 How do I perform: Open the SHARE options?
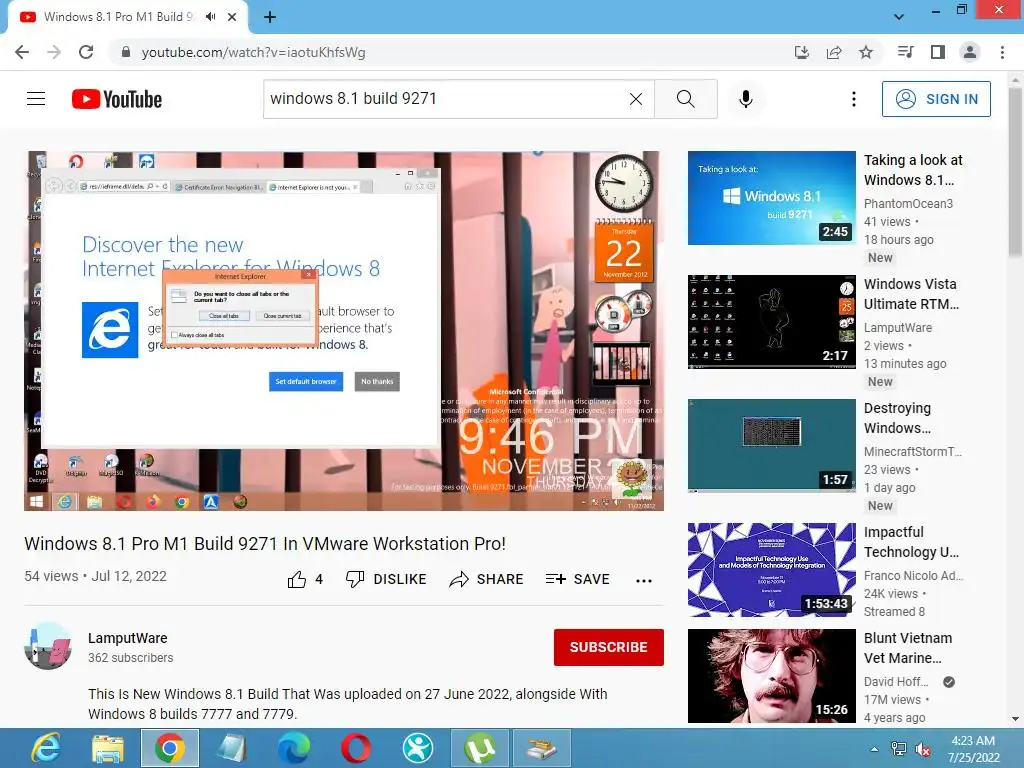pos(487,579)
